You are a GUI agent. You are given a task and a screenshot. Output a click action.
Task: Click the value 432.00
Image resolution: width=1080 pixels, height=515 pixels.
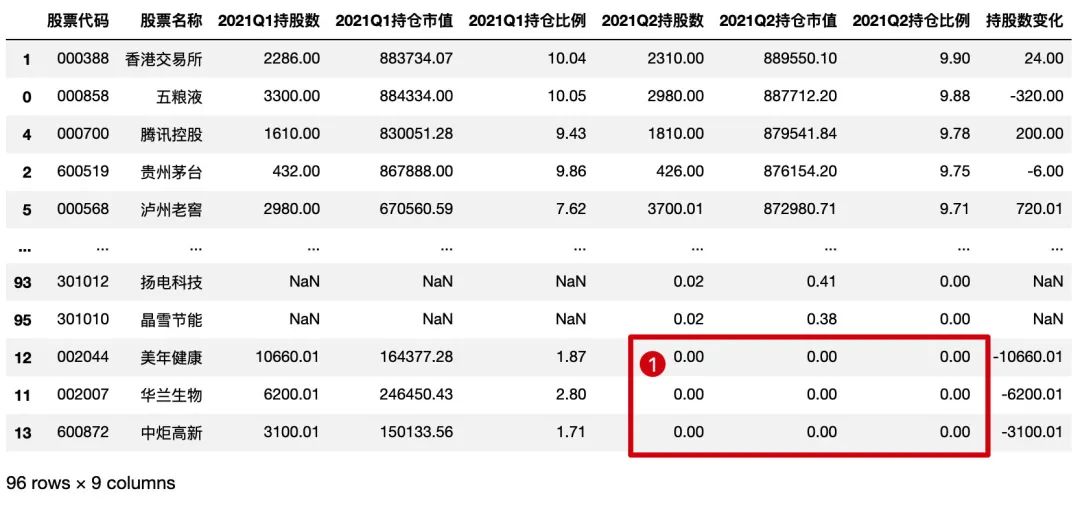298,171
